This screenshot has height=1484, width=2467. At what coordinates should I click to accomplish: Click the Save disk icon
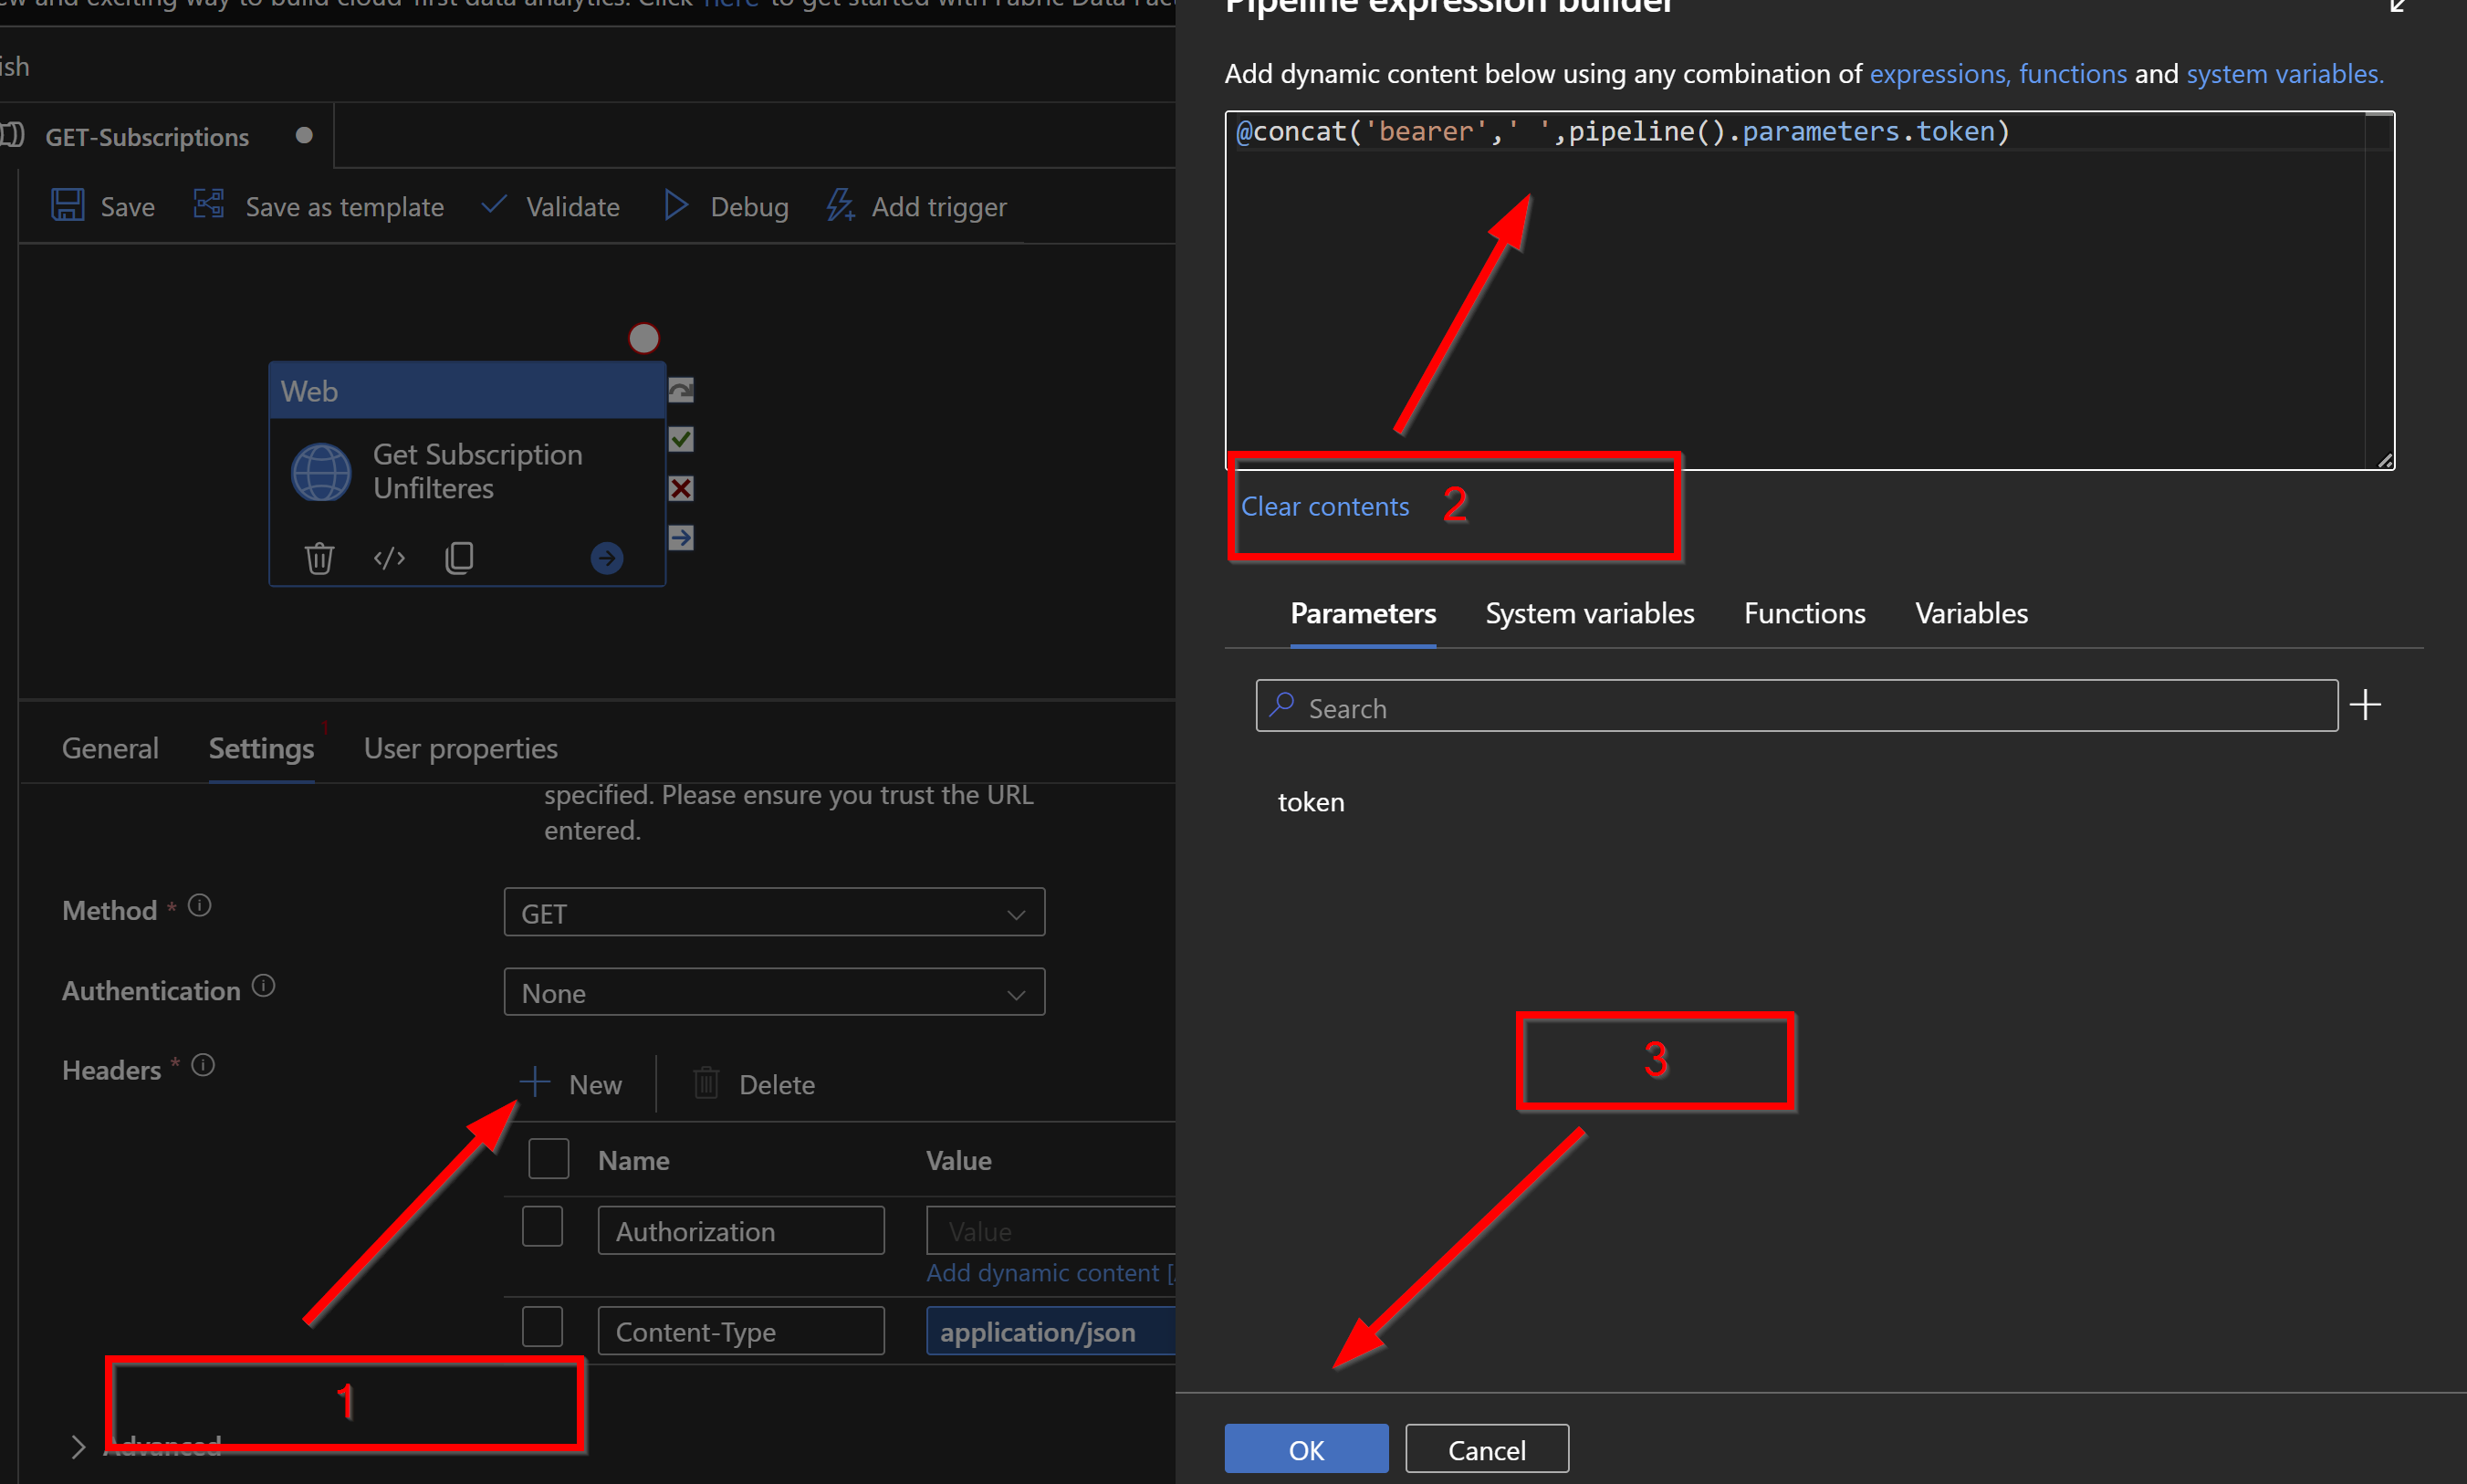click(68, 205)
